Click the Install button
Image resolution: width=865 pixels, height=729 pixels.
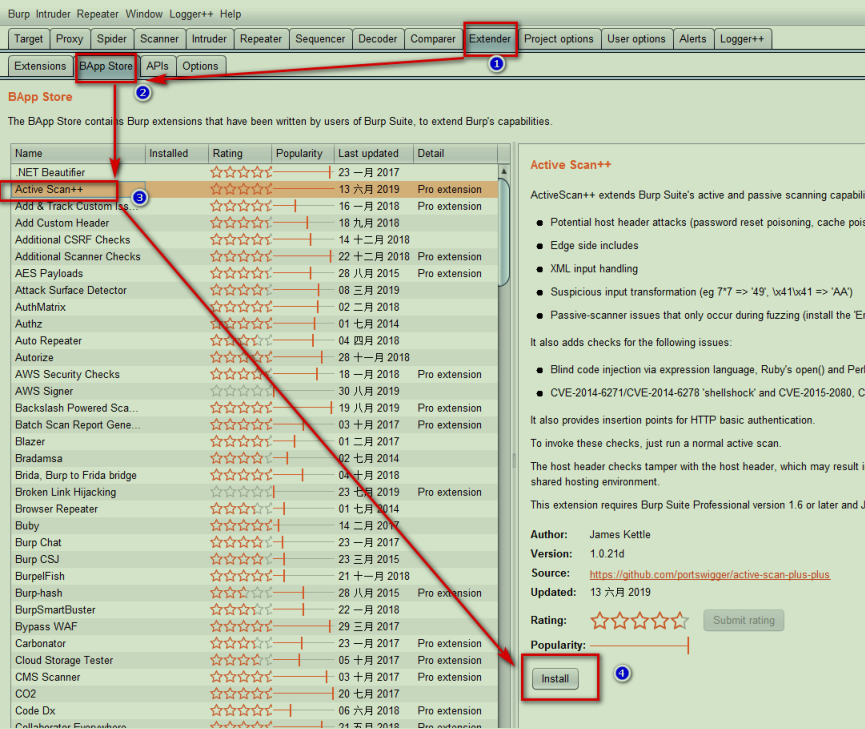(555, 679)
